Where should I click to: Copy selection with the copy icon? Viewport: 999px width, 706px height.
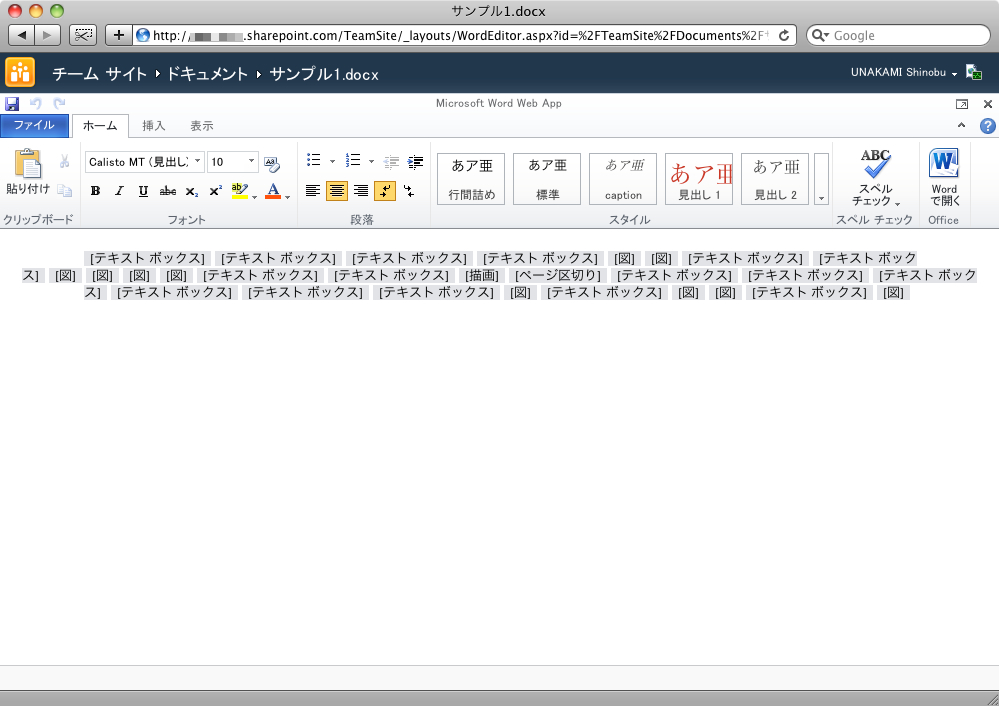click(x=64, y=190)
